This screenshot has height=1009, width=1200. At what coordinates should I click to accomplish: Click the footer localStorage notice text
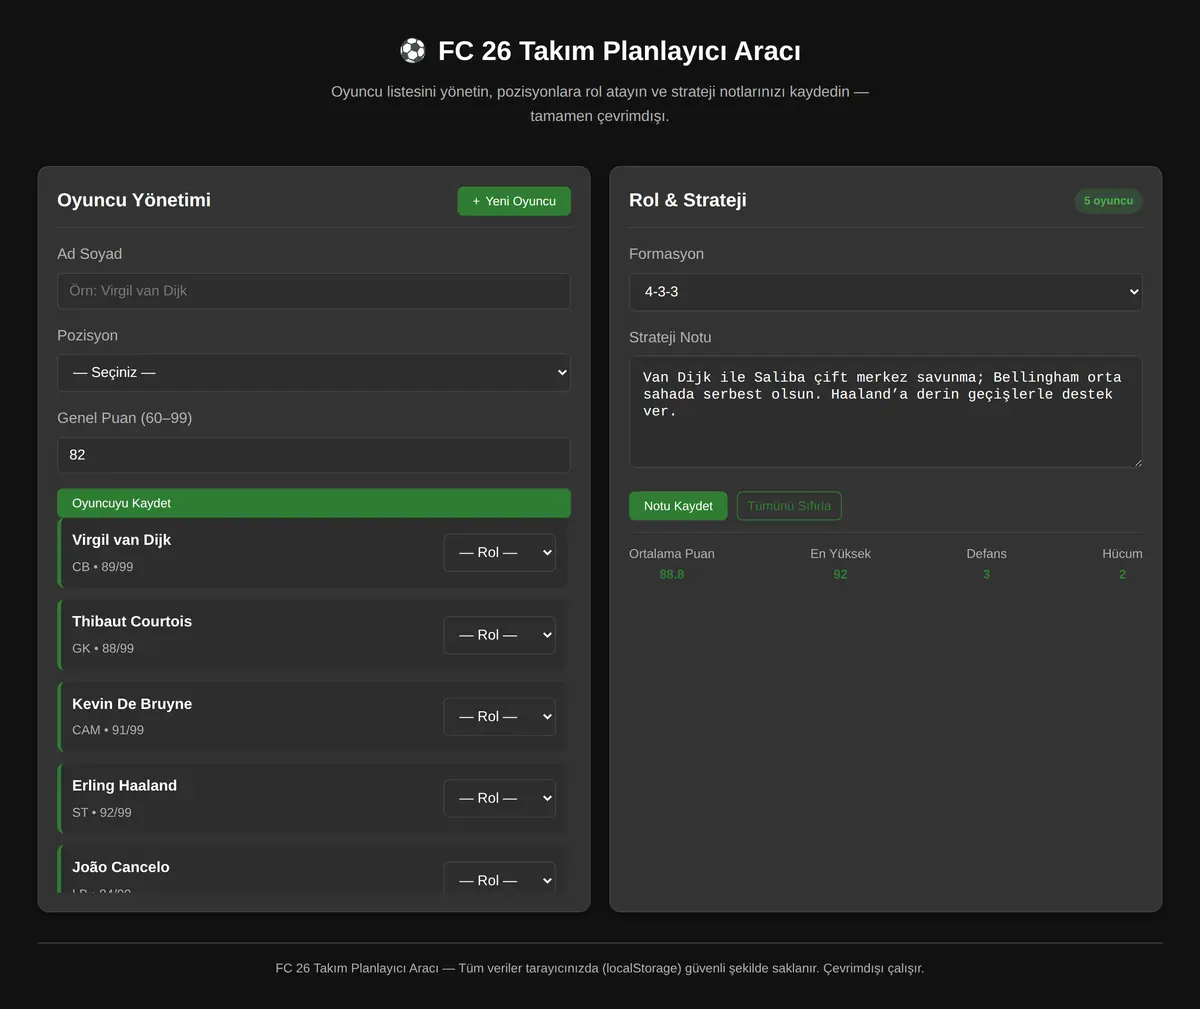[600, 968]
